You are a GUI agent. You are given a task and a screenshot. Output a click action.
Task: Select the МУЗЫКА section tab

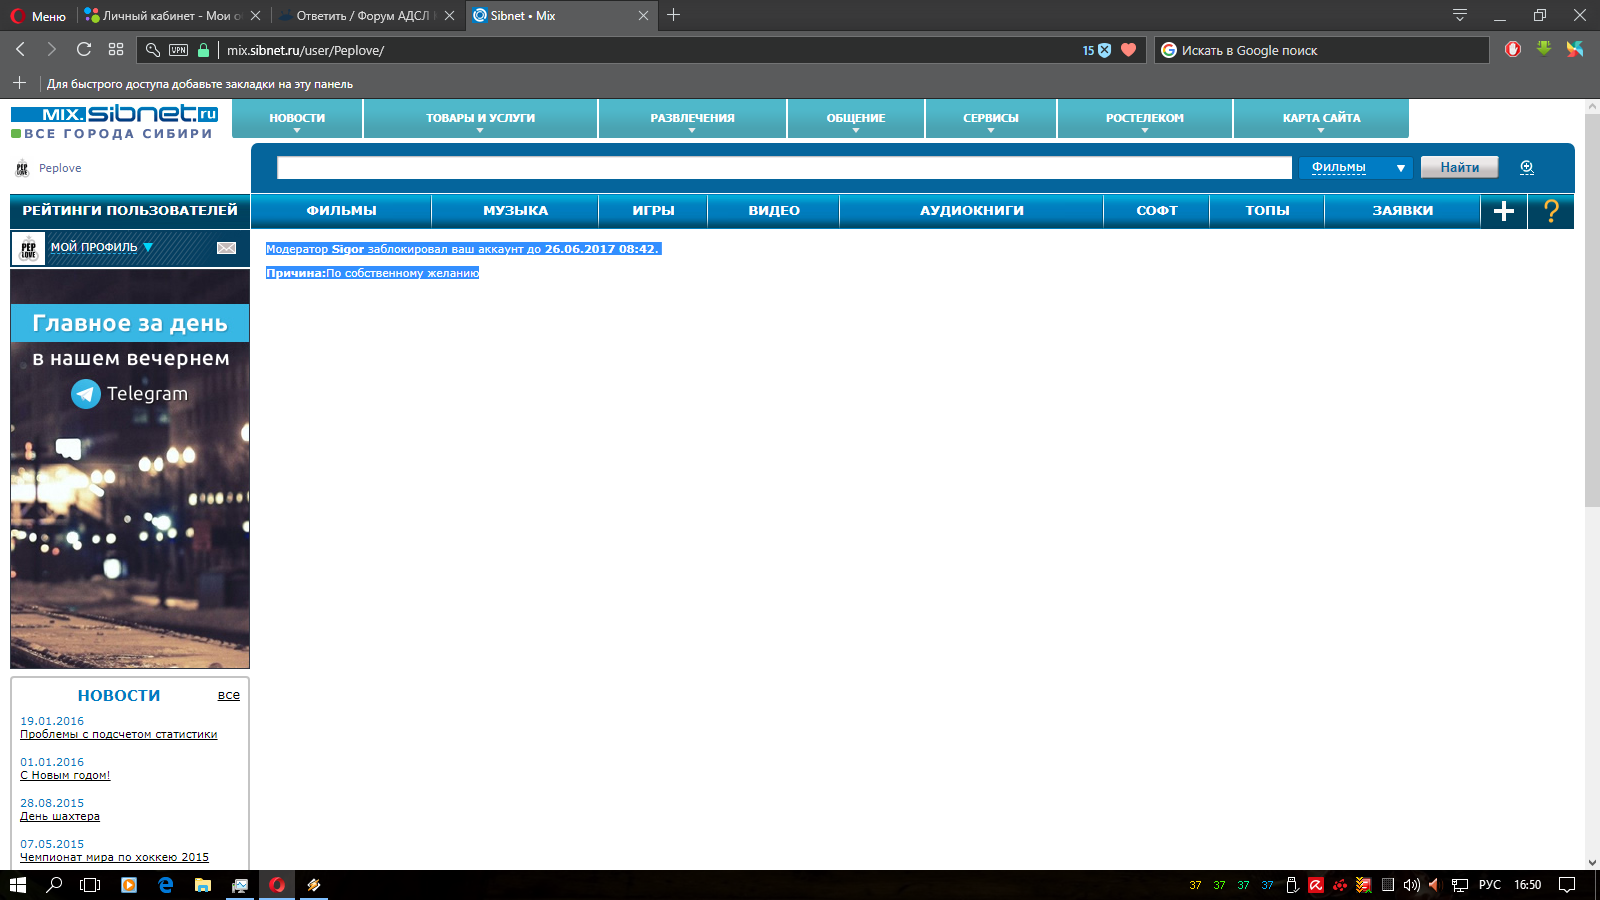515,211
